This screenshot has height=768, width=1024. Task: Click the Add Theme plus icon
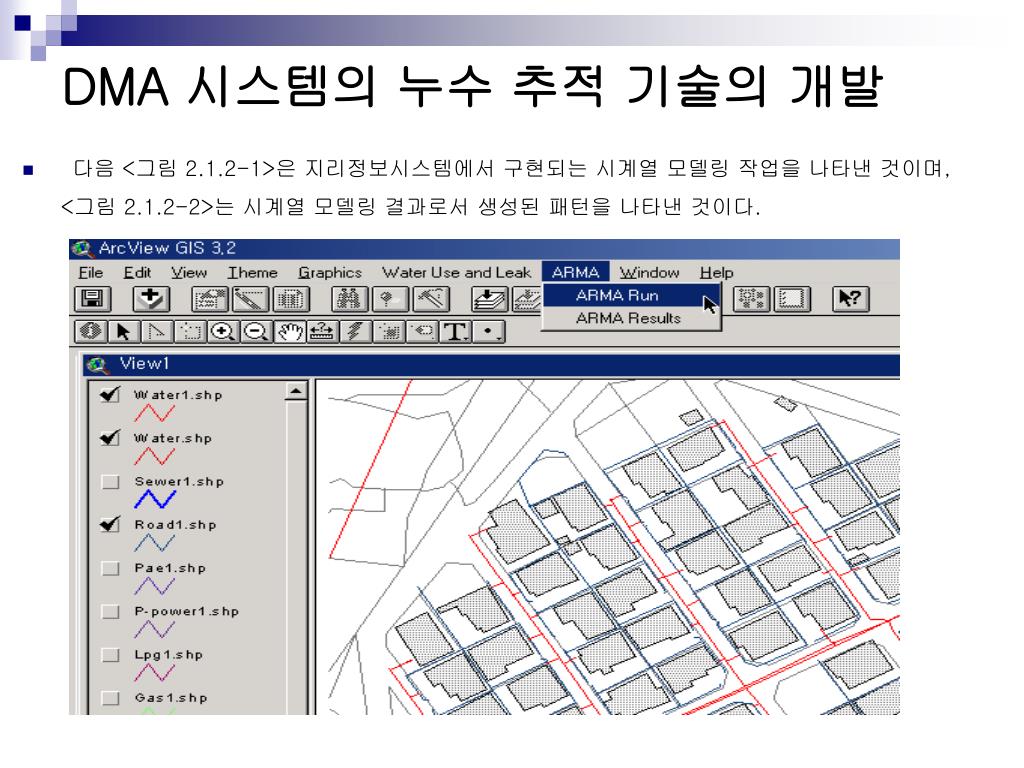[x=151, y=299]
